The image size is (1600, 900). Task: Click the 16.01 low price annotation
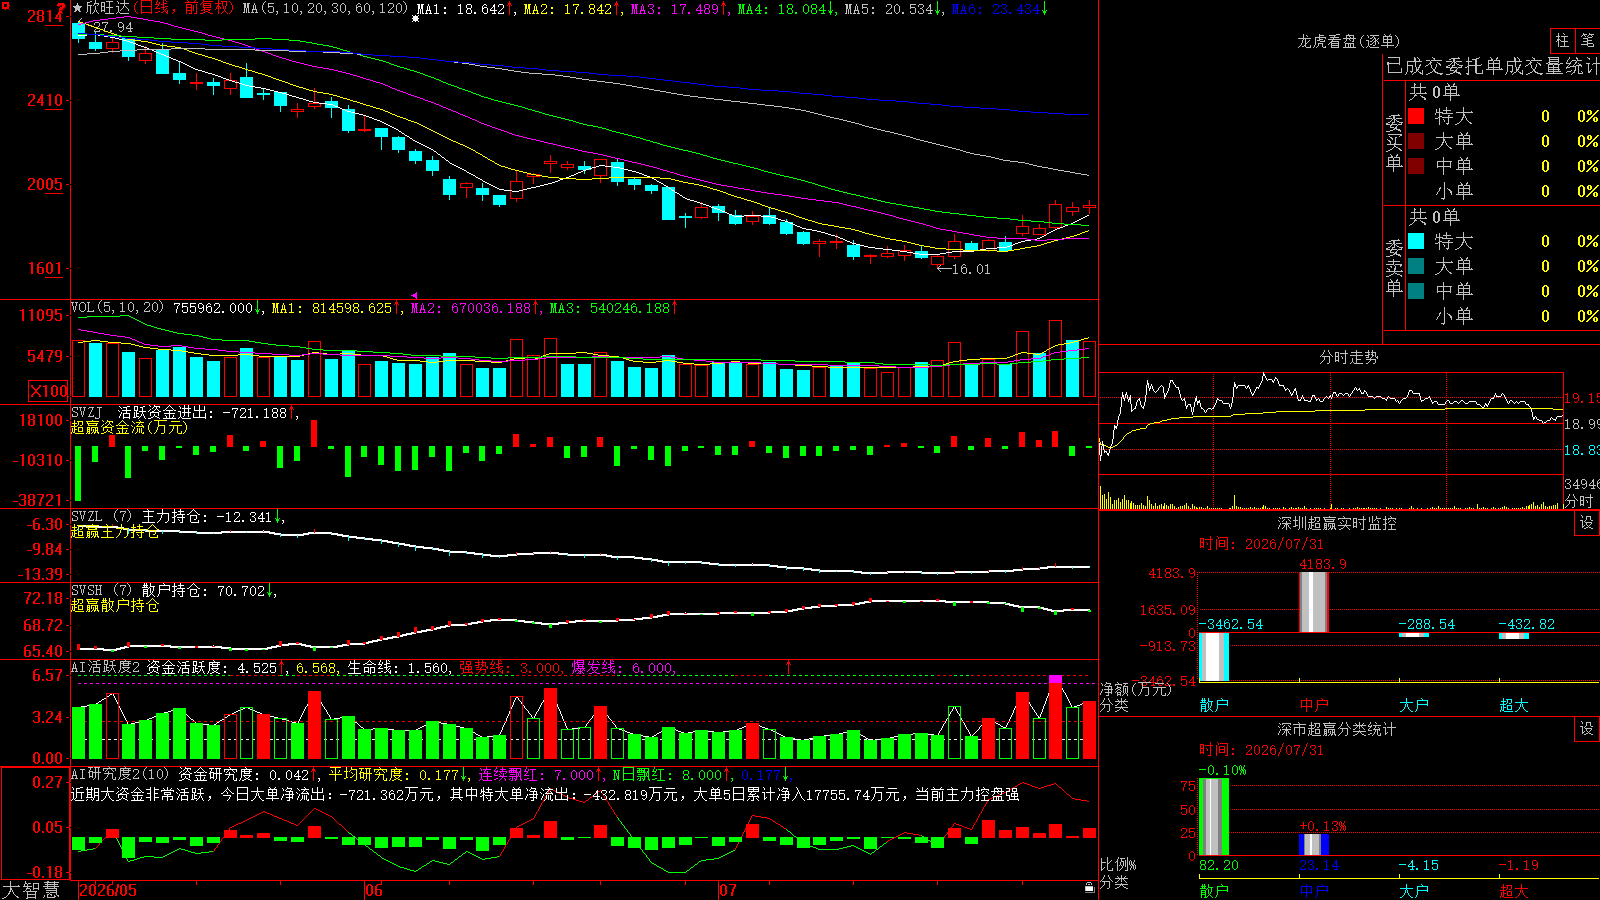point(970,269)
